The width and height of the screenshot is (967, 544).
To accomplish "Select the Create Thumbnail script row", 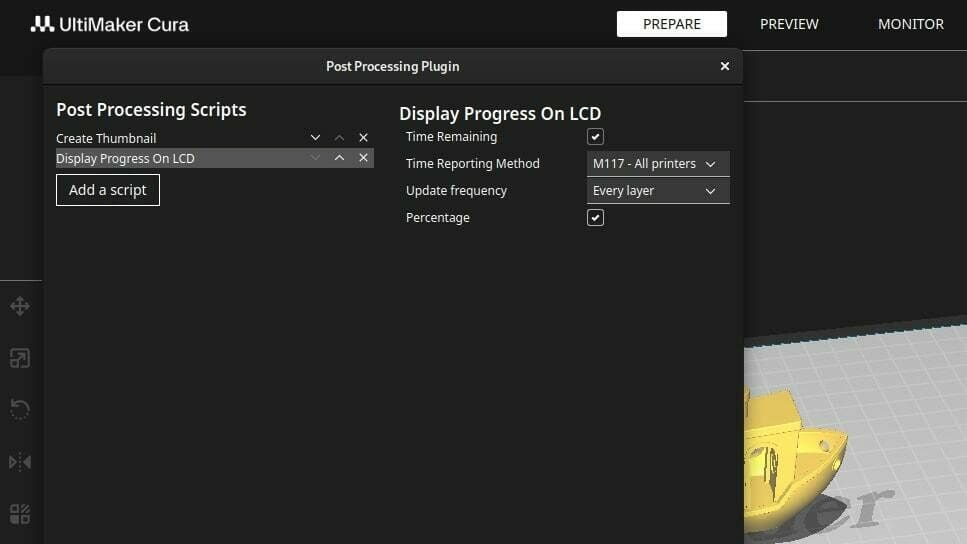I will 215,138.
